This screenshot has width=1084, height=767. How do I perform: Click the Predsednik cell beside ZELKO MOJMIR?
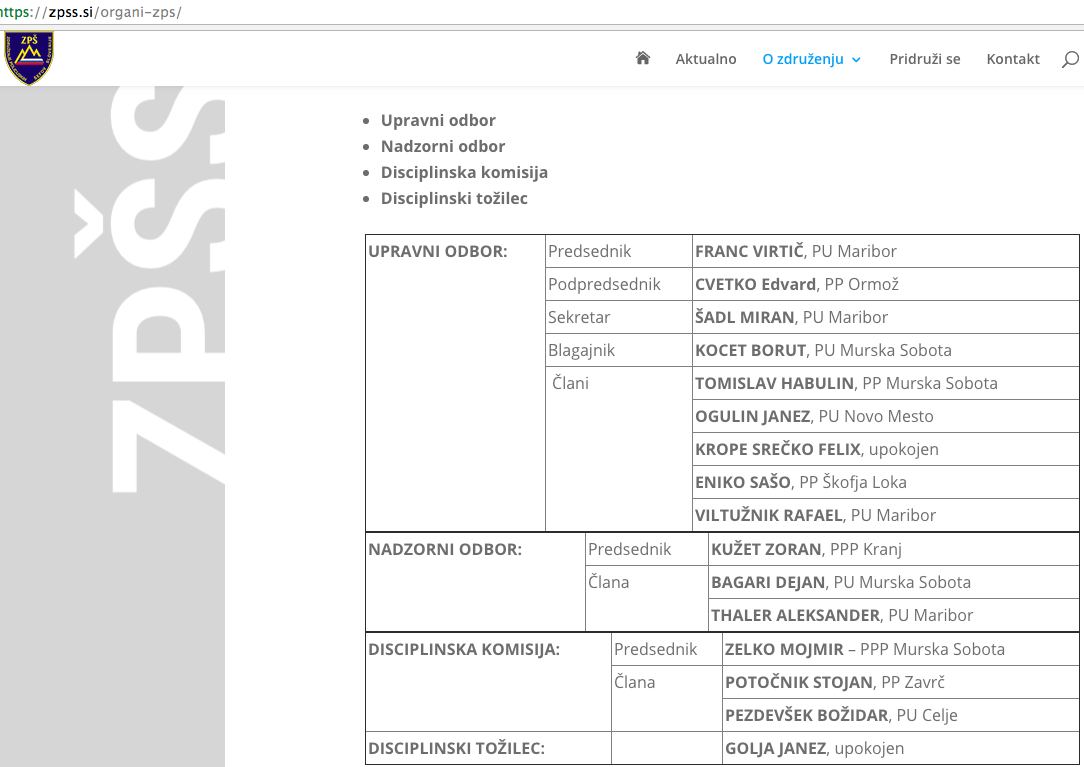(667, 649)
